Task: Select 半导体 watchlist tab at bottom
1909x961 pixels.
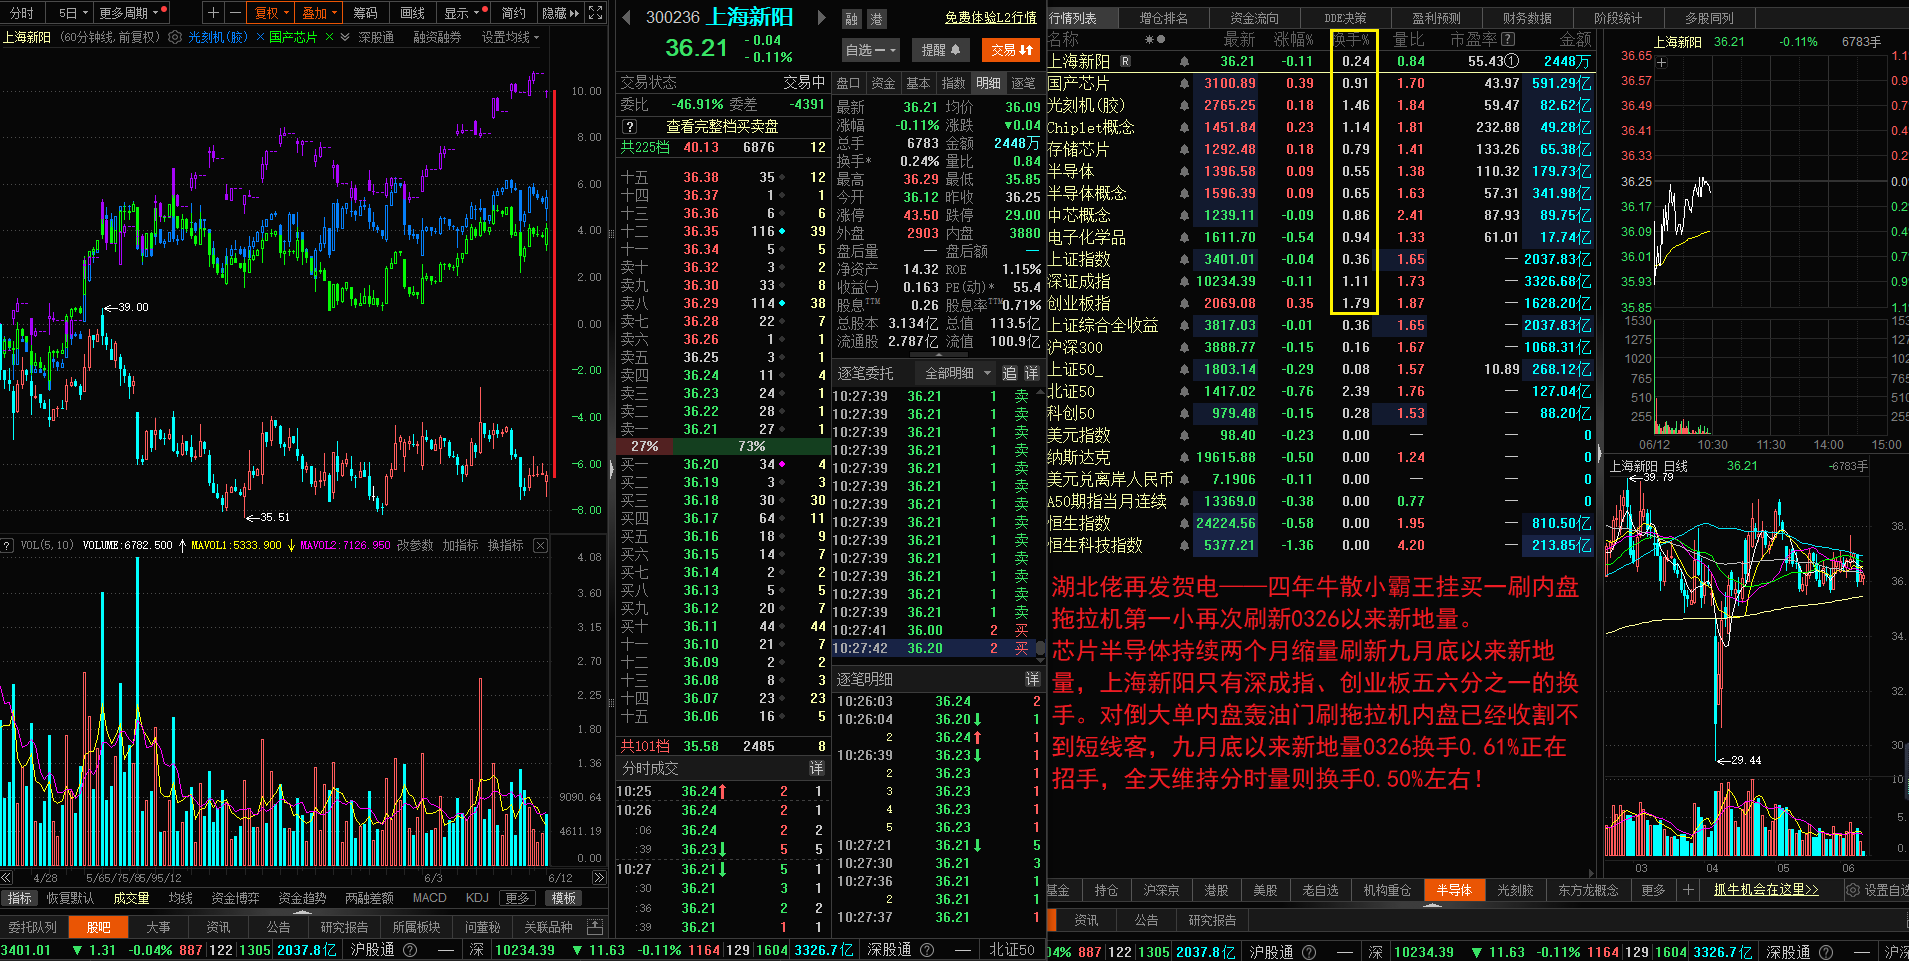Action: pyautogui.click(x=1454, y=890)
